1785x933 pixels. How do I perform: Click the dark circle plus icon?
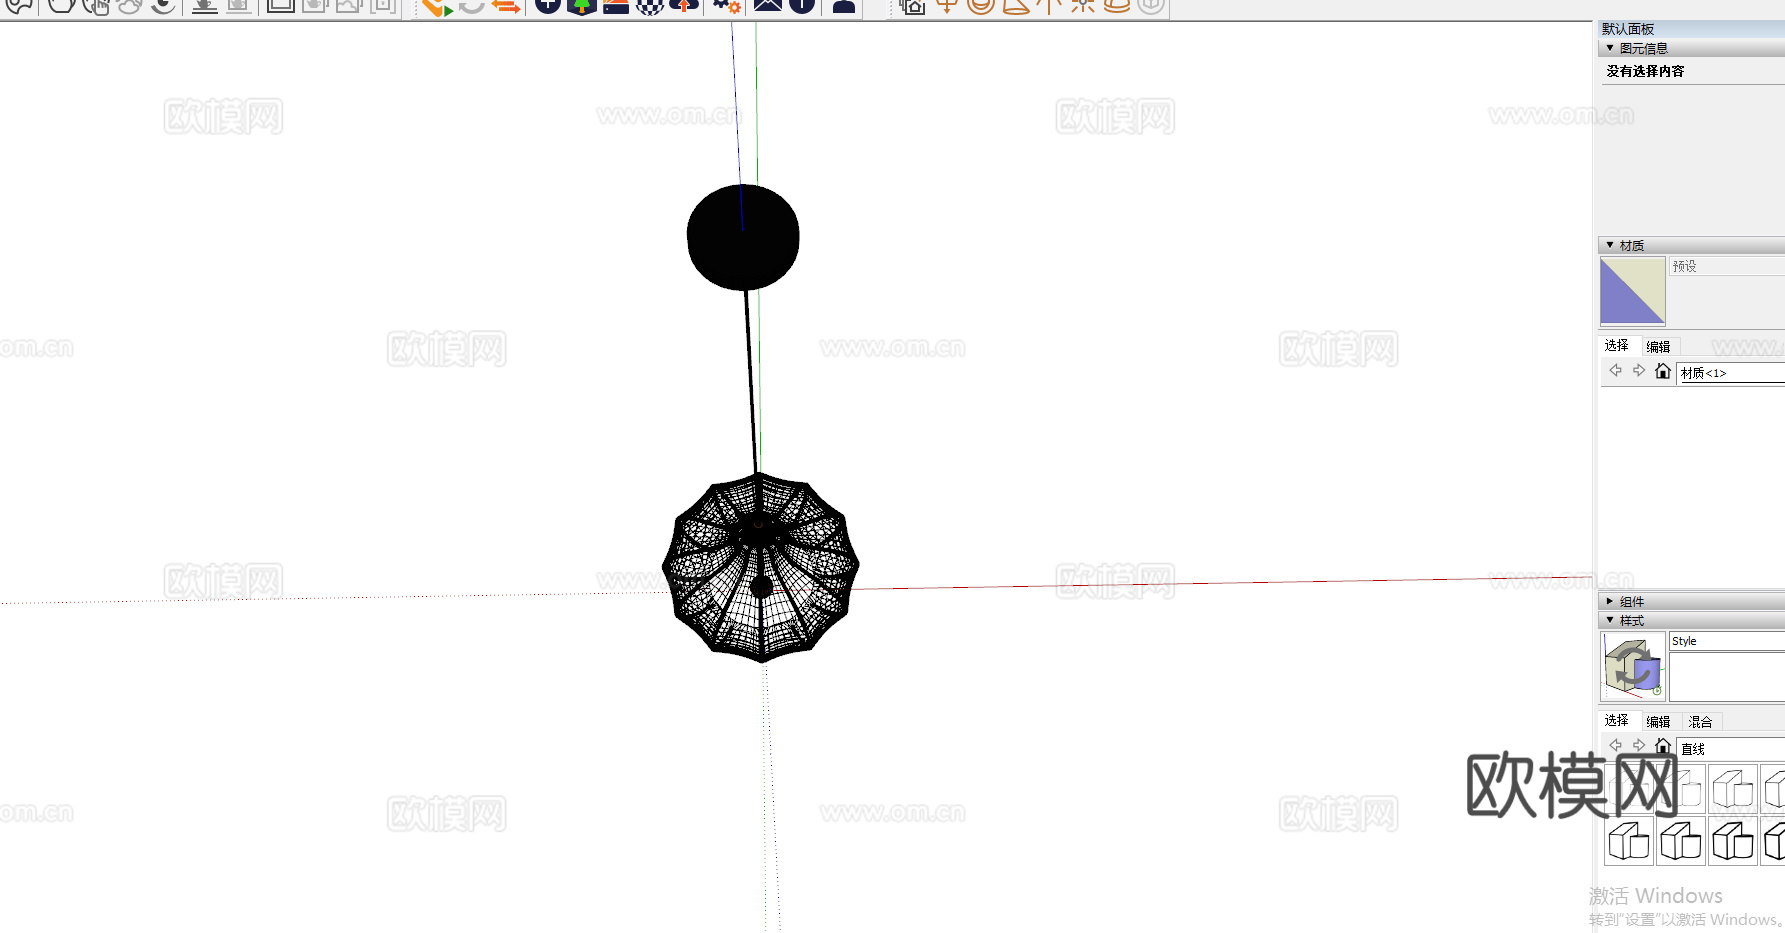[x=548, y=5]
